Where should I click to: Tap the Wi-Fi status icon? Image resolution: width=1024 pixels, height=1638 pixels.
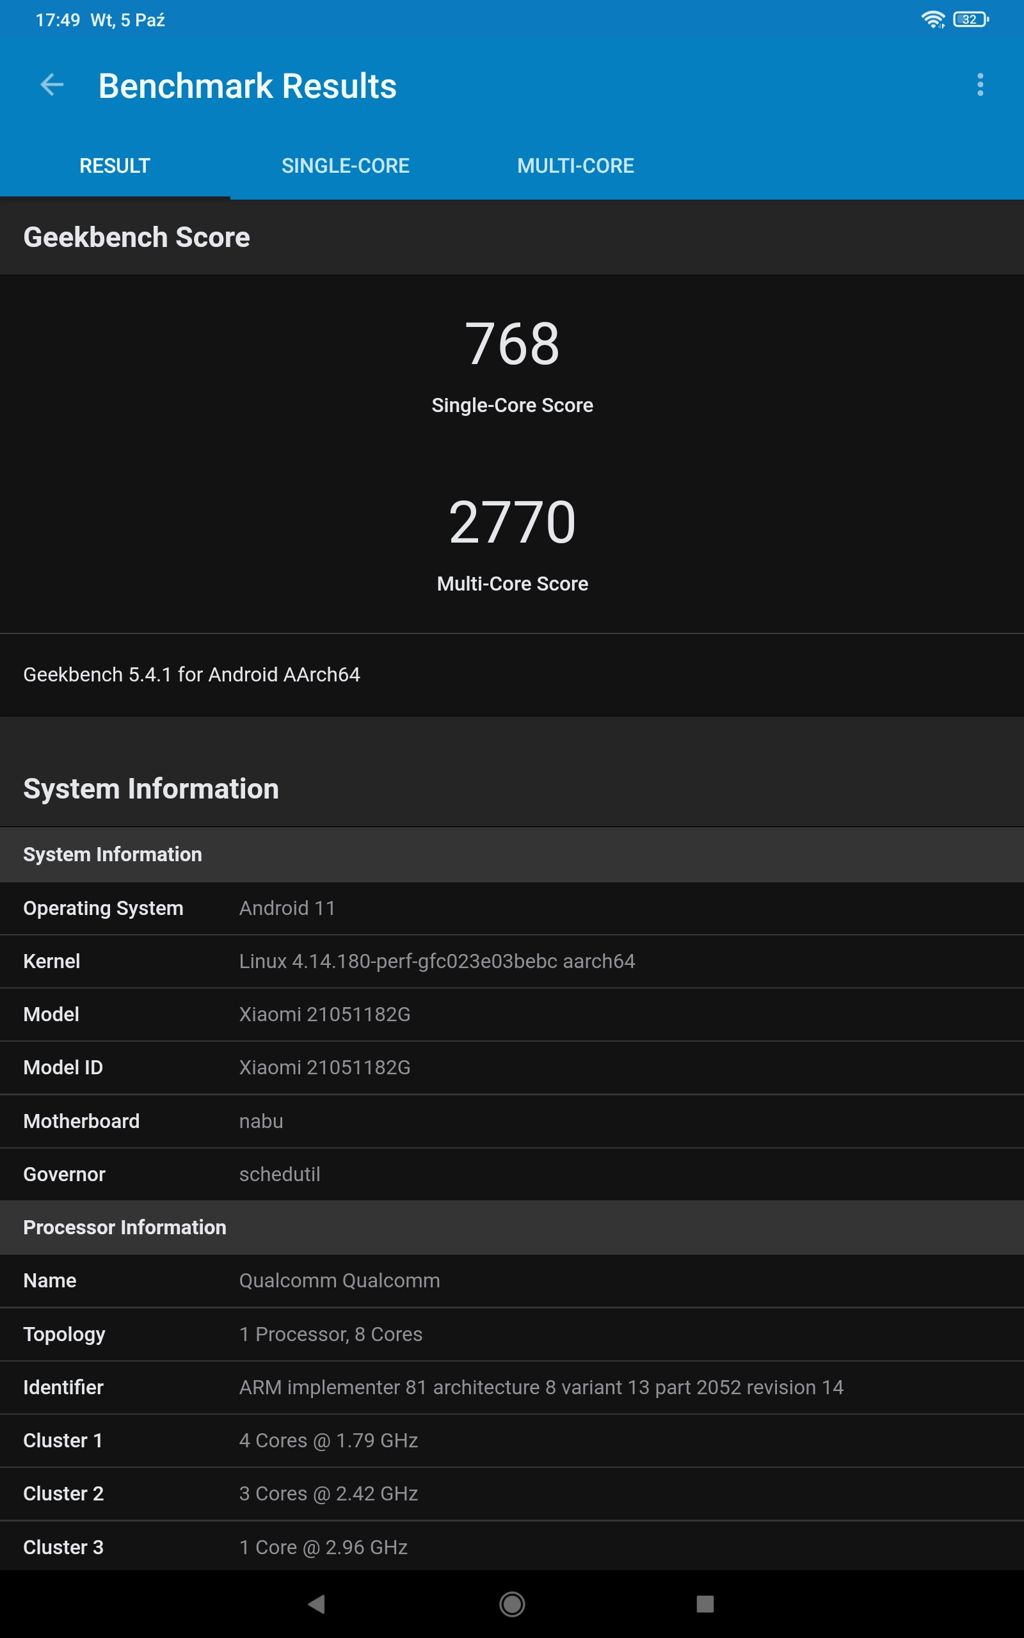click(933, 20)
